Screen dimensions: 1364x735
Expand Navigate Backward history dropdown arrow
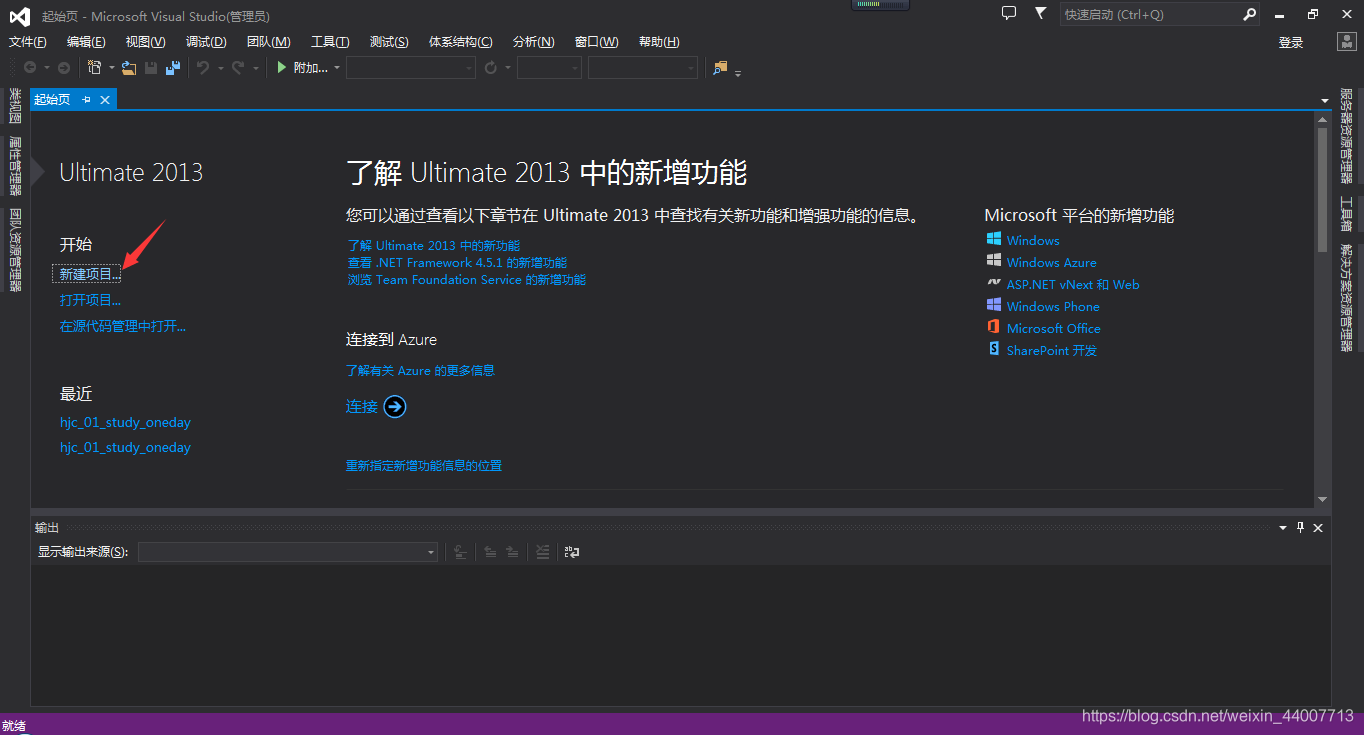pyautogui.click(x=46, y=68)
